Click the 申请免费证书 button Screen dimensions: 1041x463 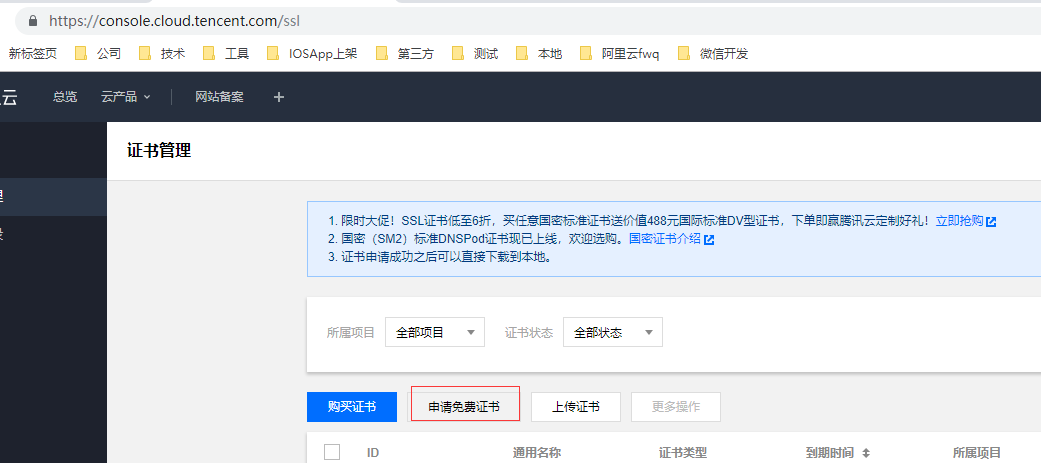click(x=464, y=407)
